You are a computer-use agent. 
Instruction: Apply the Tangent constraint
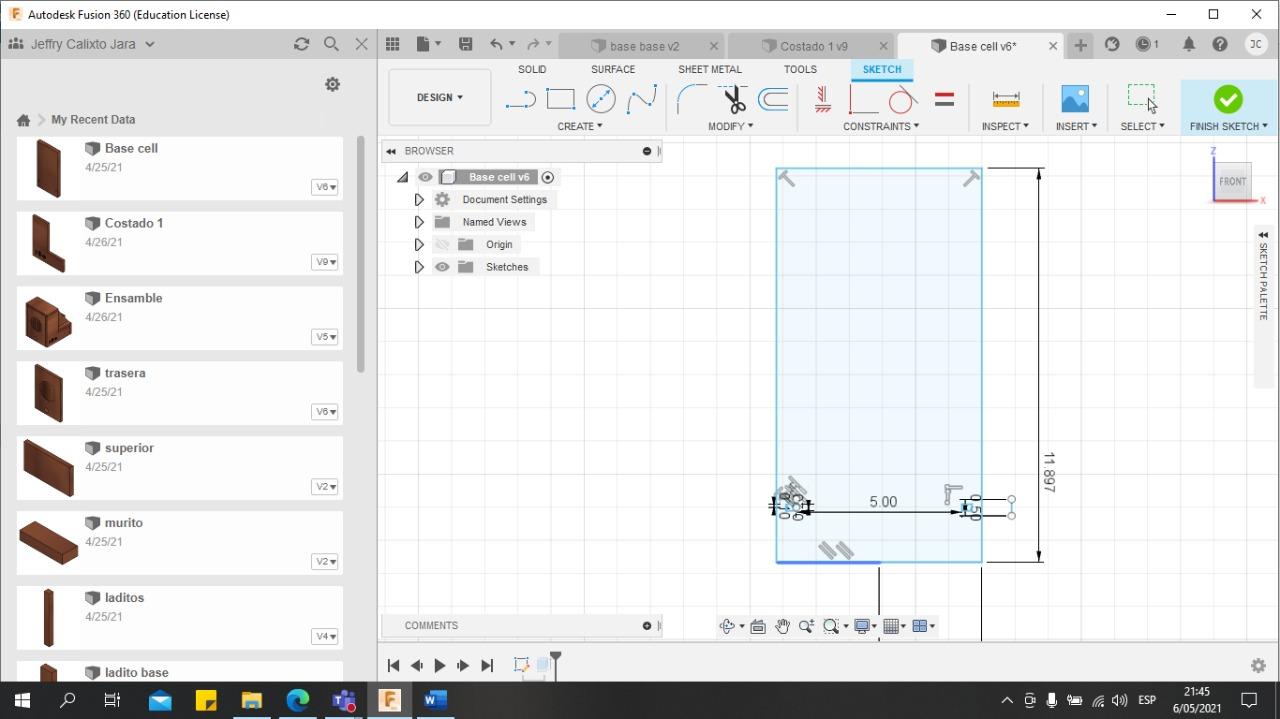click(902, 99)
